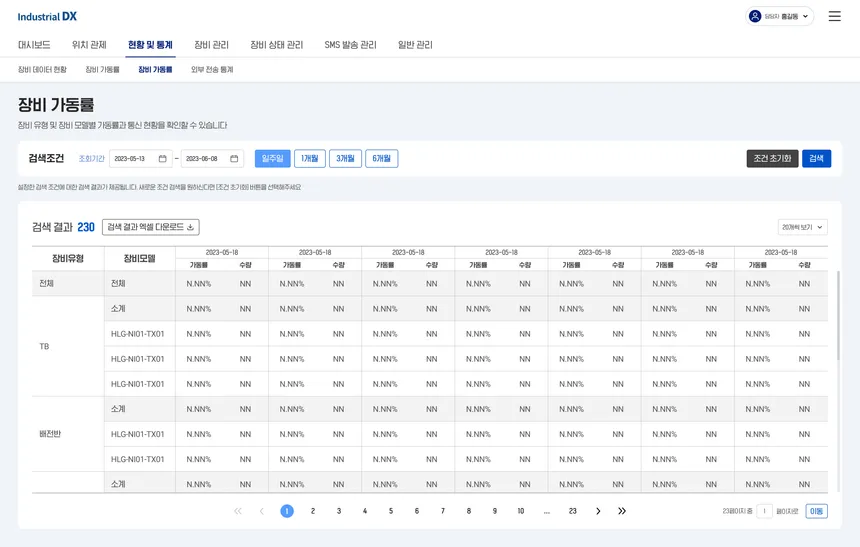Open the 담당자 홍길동 user dropdown
Image resolution: width=860 pixels, height=547 pixels.
point(779,16)
